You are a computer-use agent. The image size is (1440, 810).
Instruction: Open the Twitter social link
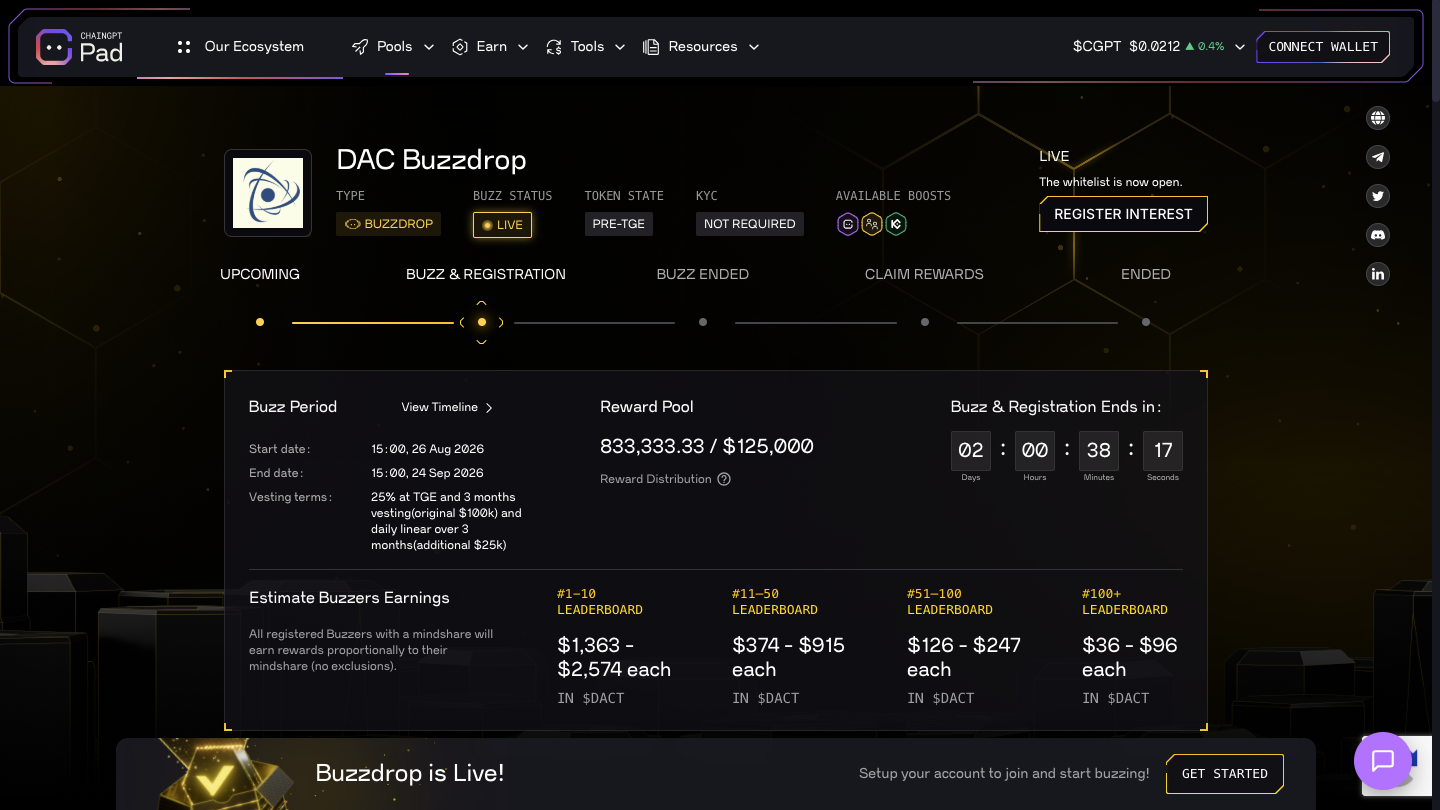point(1378,196)
